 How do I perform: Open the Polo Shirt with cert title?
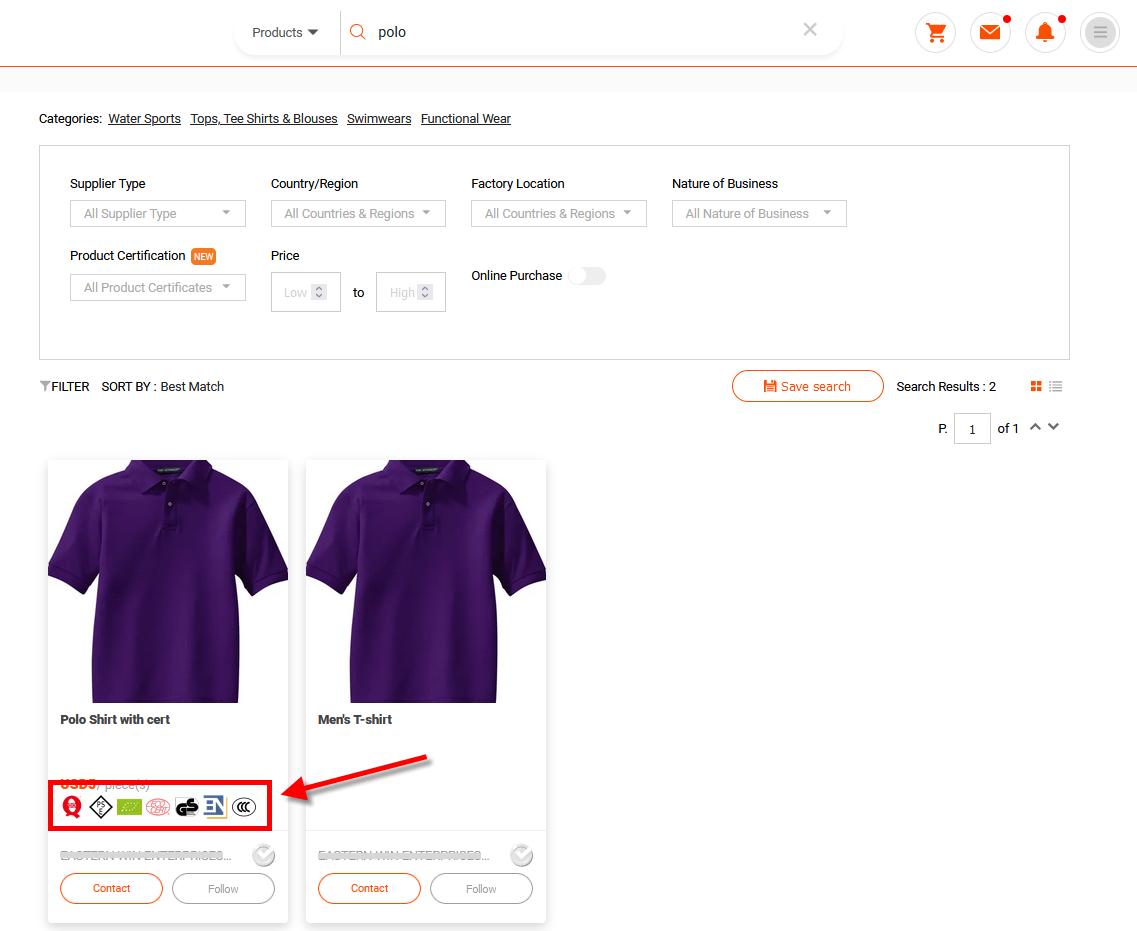(115, 719)
